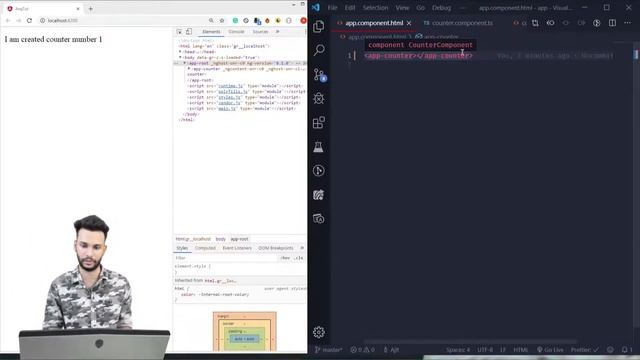Screen dimensions: 640x360
Task: Open the Manage gear in VS Code
Action: click(319, 332)
